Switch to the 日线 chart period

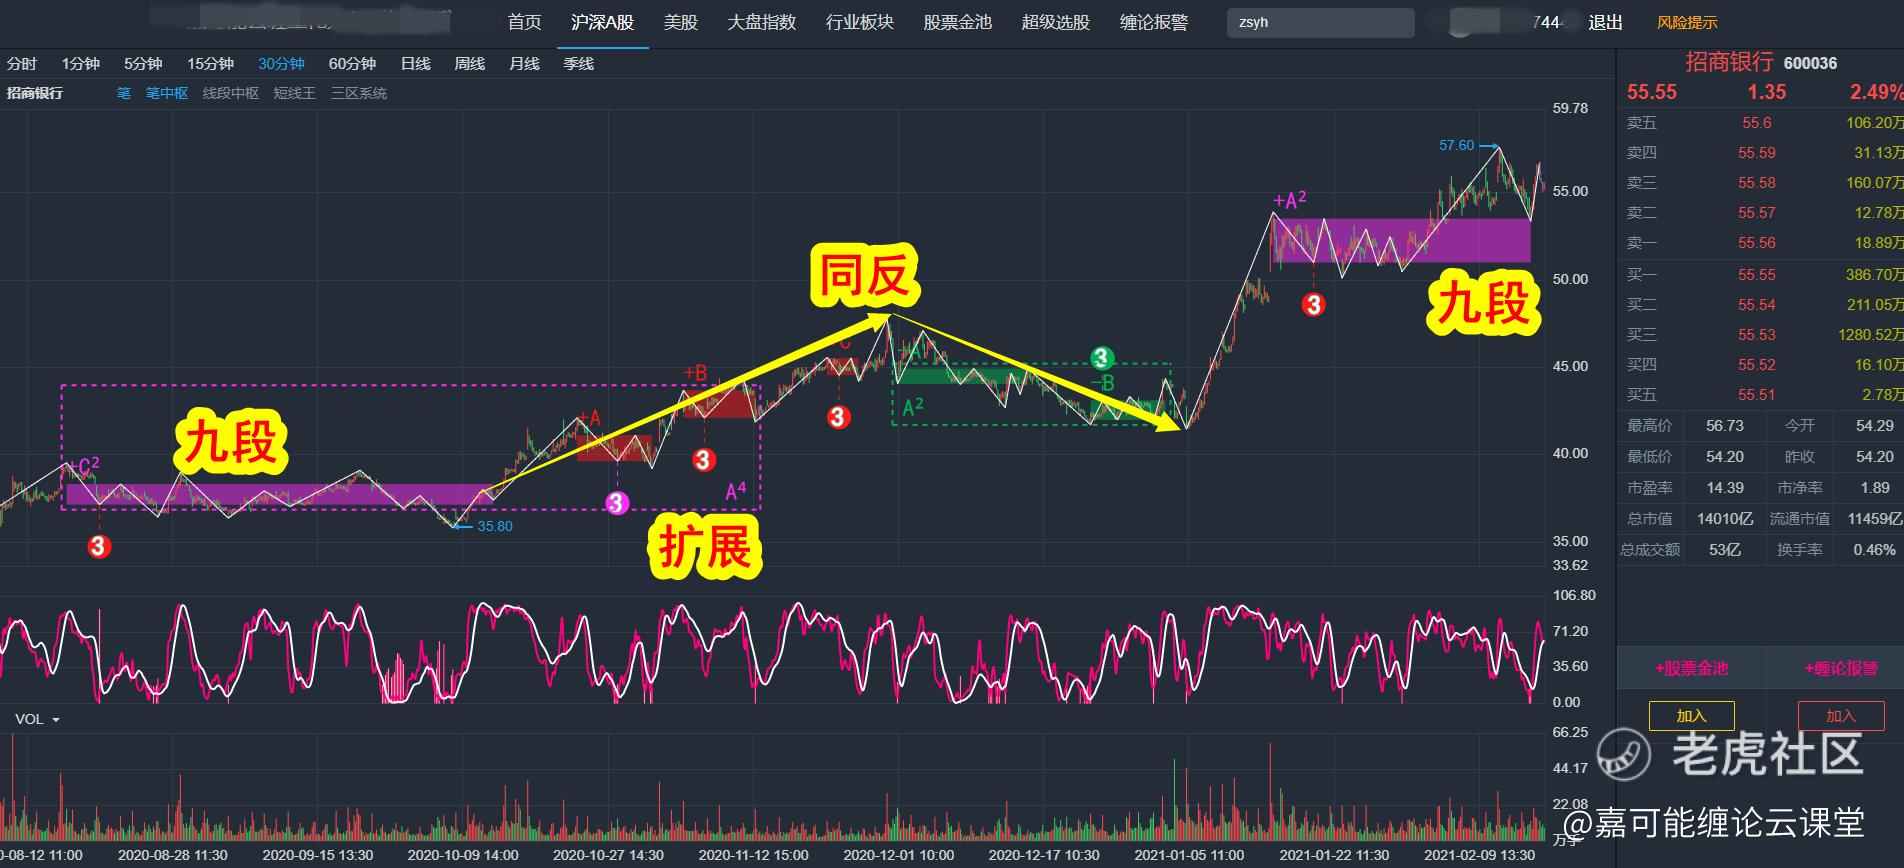pos(415,63)
